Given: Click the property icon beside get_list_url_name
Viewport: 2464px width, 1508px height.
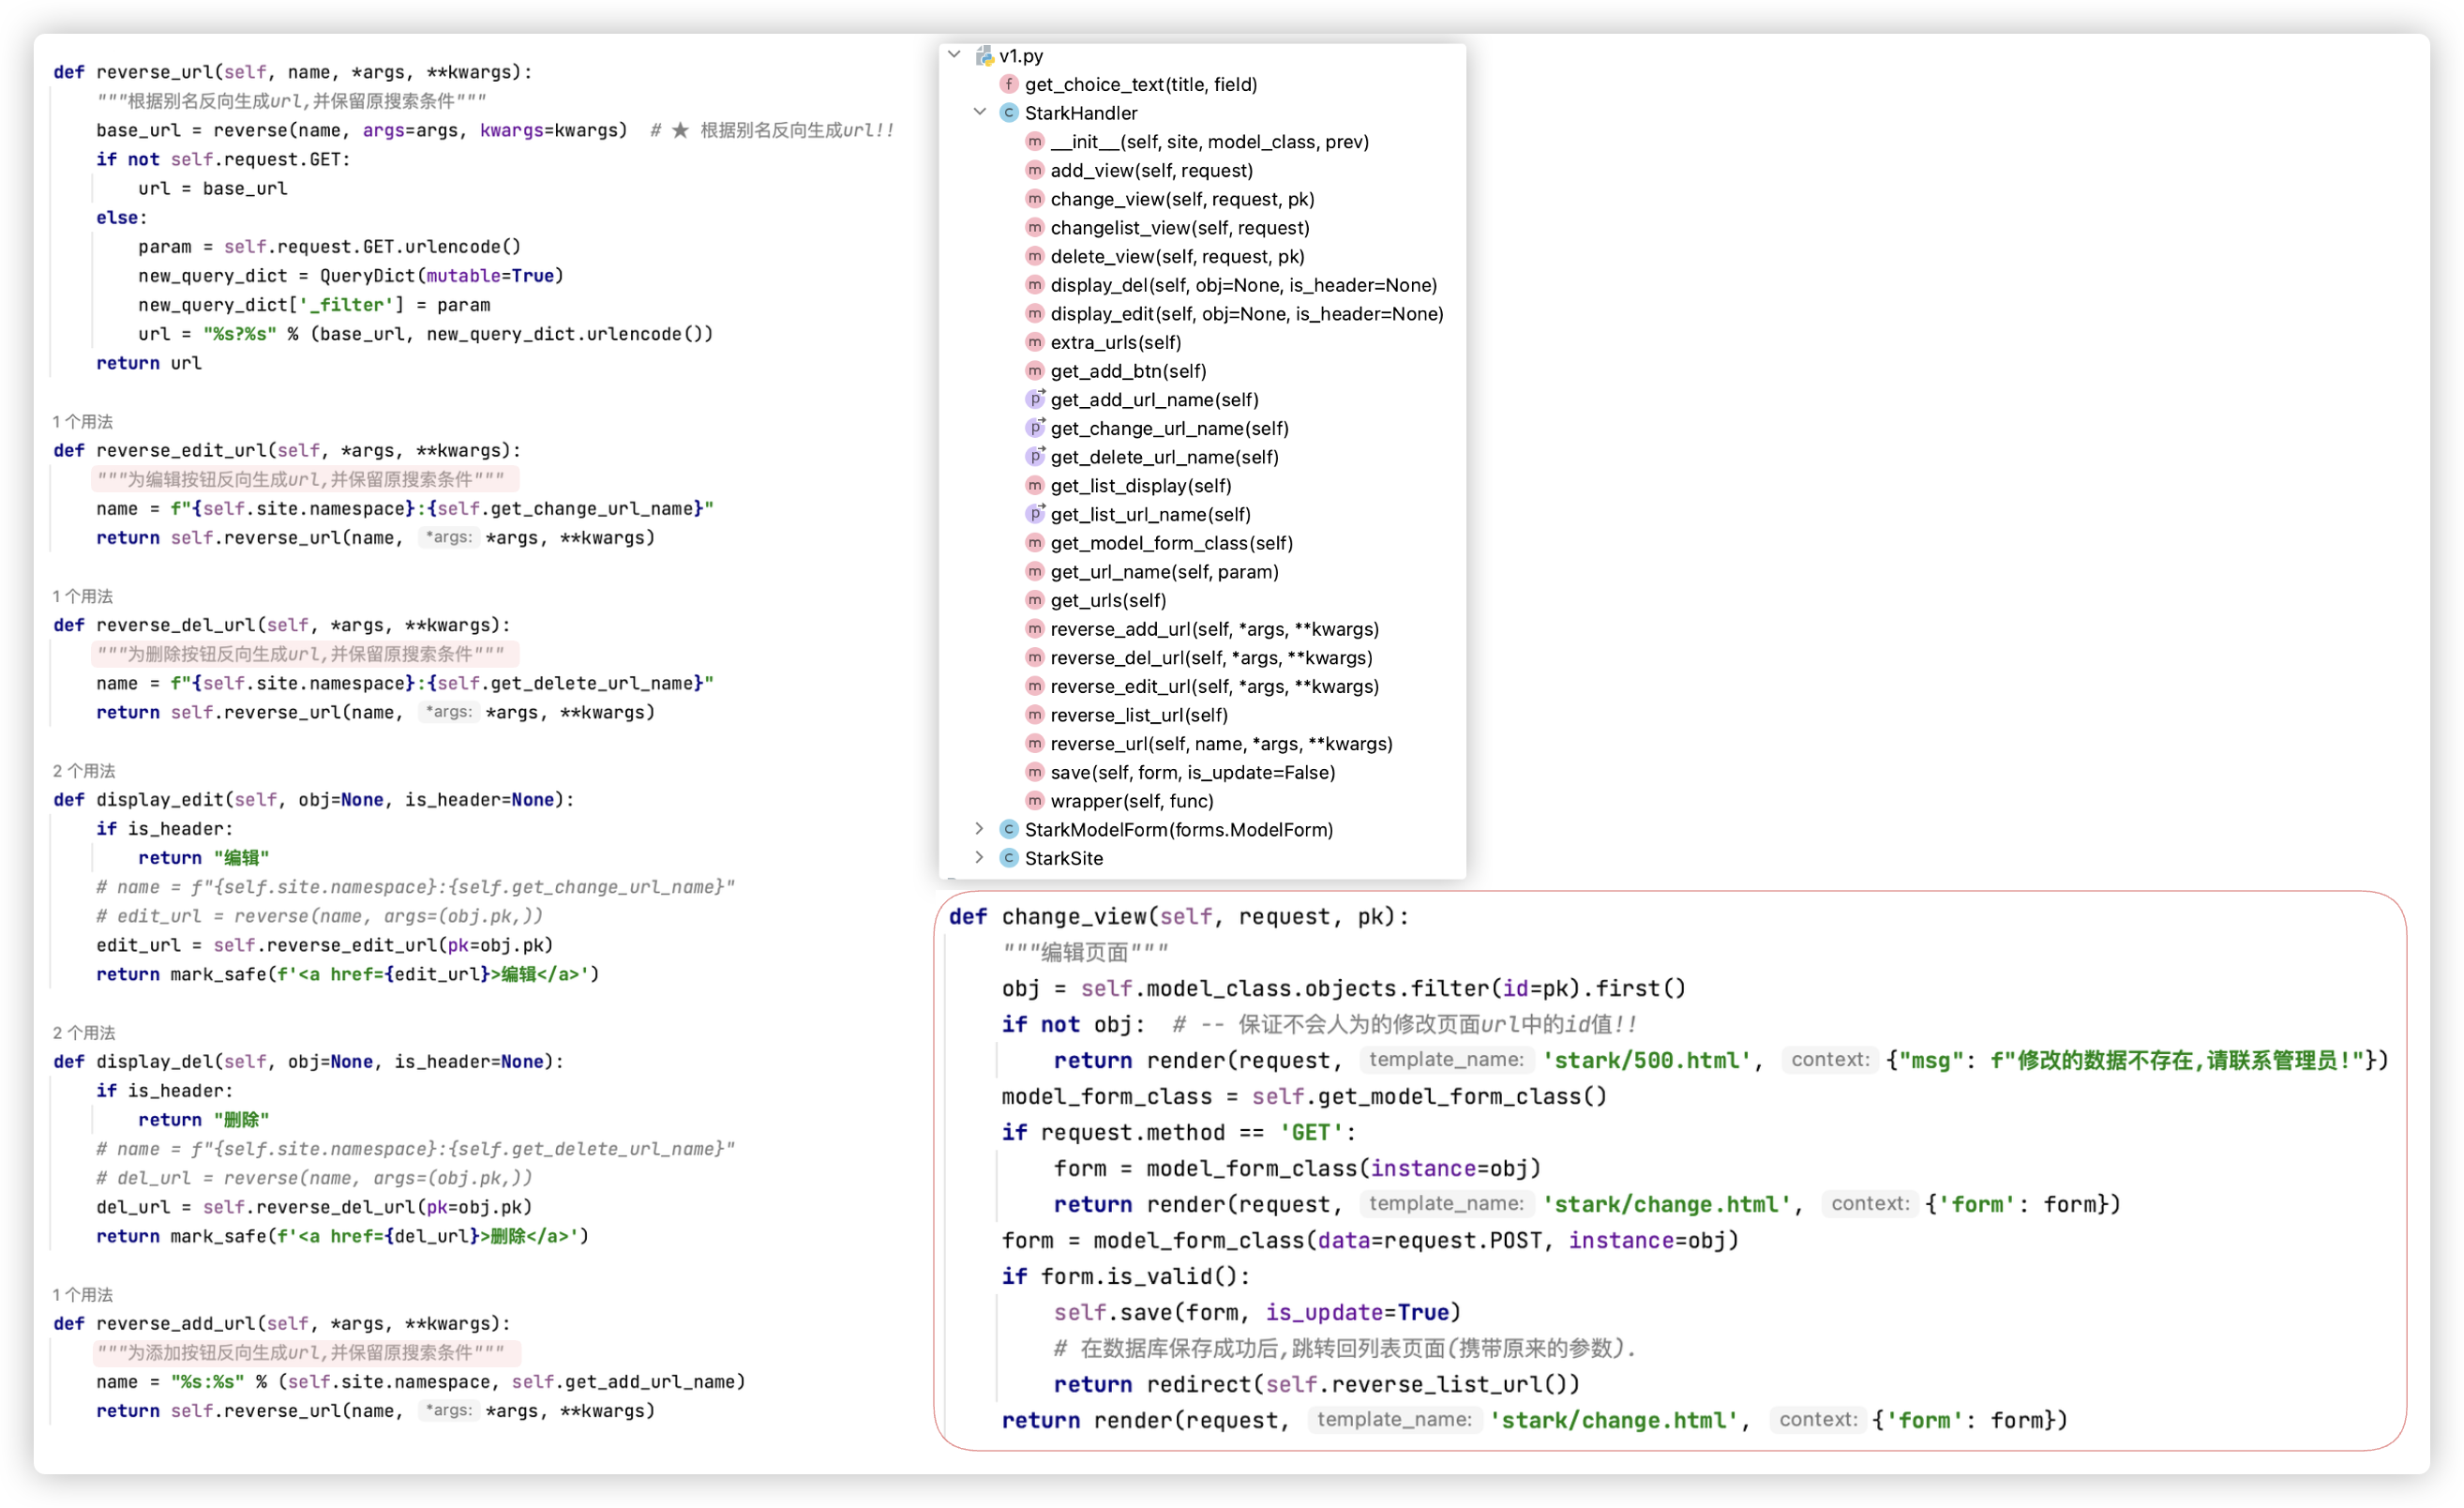Looking at the screenshot, I should point(1036,514).
